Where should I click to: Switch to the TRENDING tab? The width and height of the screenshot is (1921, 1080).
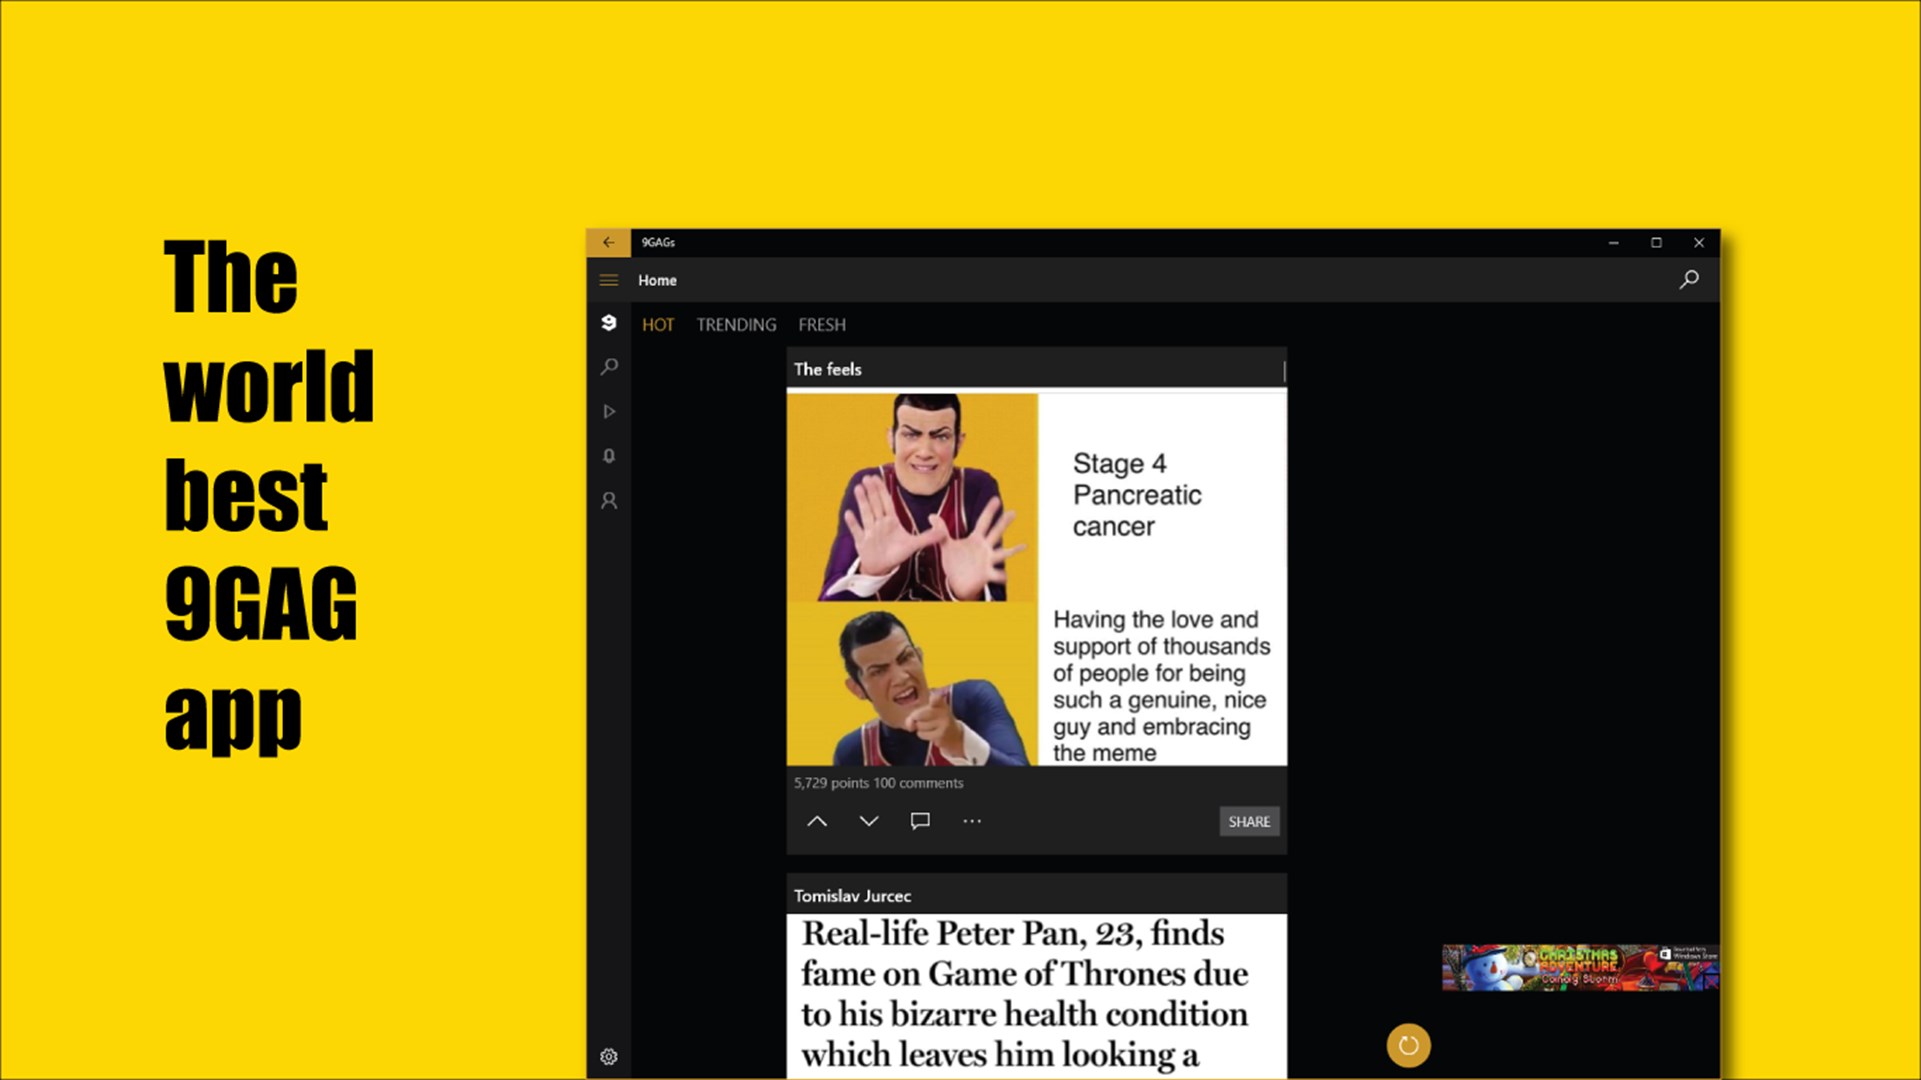pyautogui.click(x=736, y=325)
